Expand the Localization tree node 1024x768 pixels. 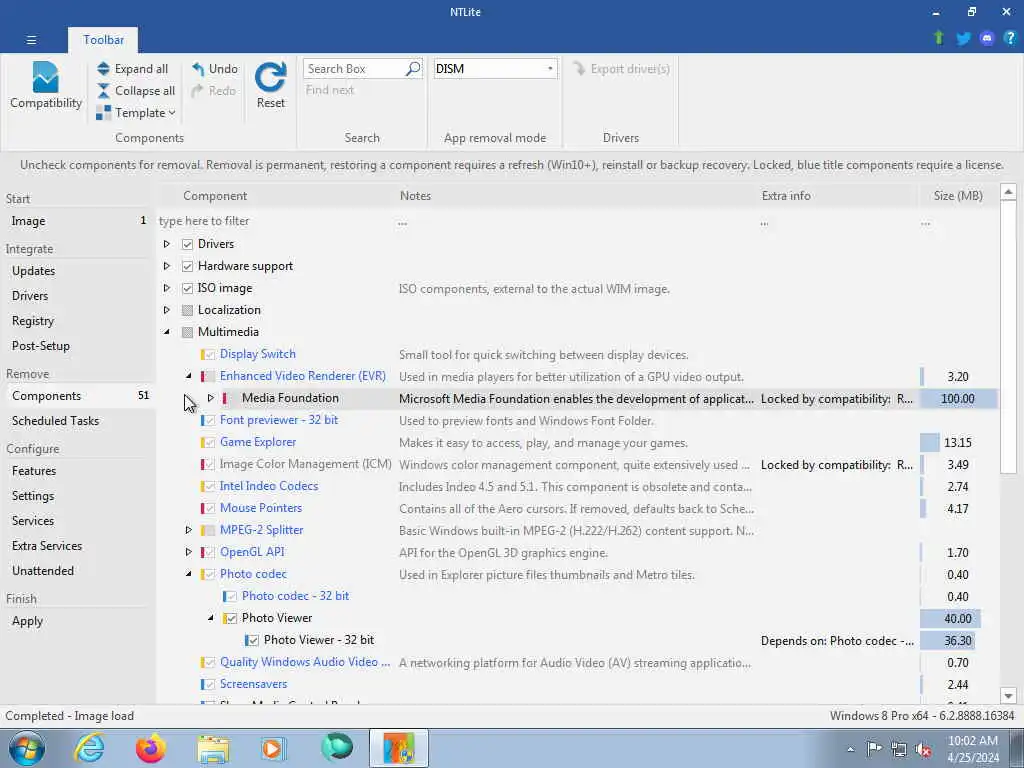tap(167, 310)
